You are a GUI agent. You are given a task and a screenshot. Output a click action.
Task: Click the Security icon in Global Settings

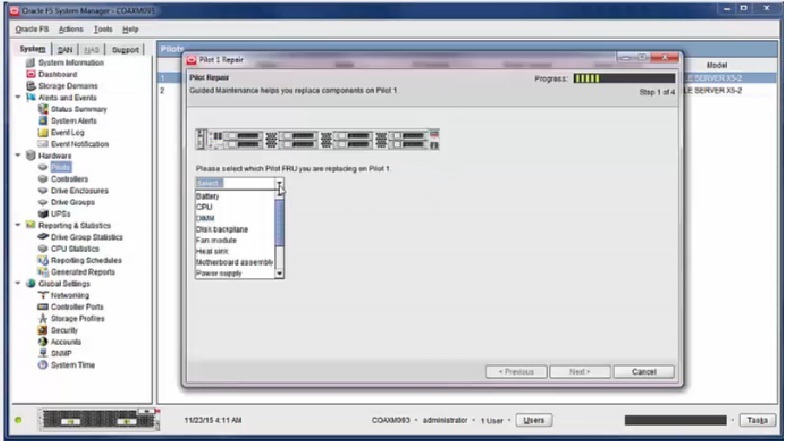click(x=43, y=330)
